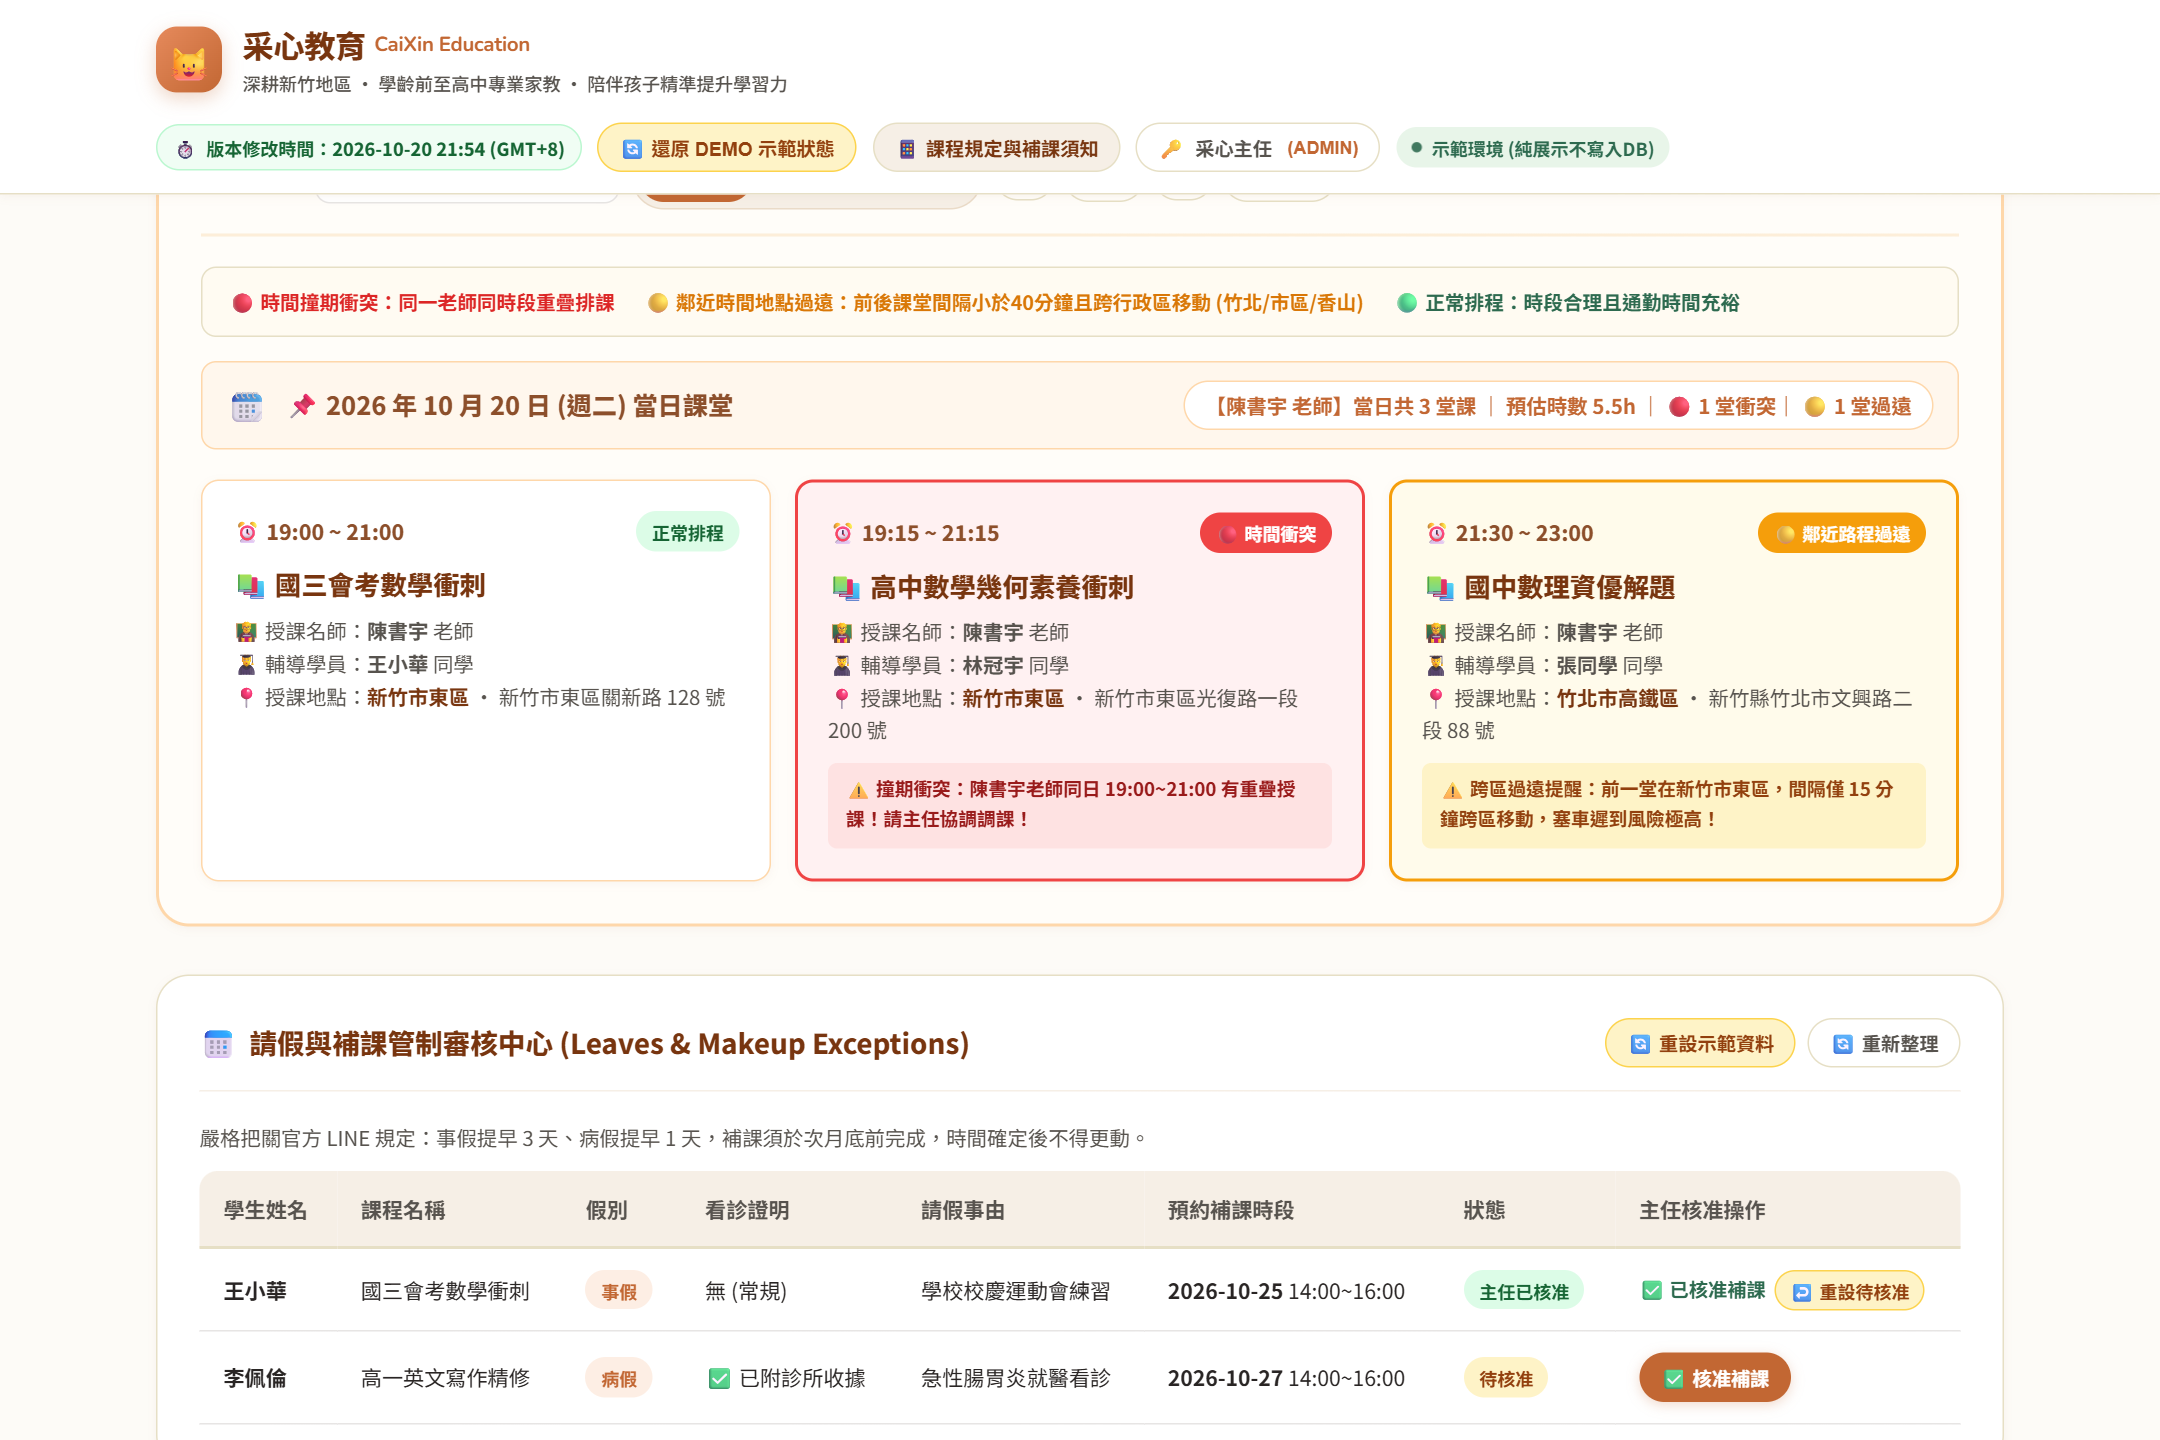
Task: Click the key icon next to 采心主任
Action: tap(1171, 150)
